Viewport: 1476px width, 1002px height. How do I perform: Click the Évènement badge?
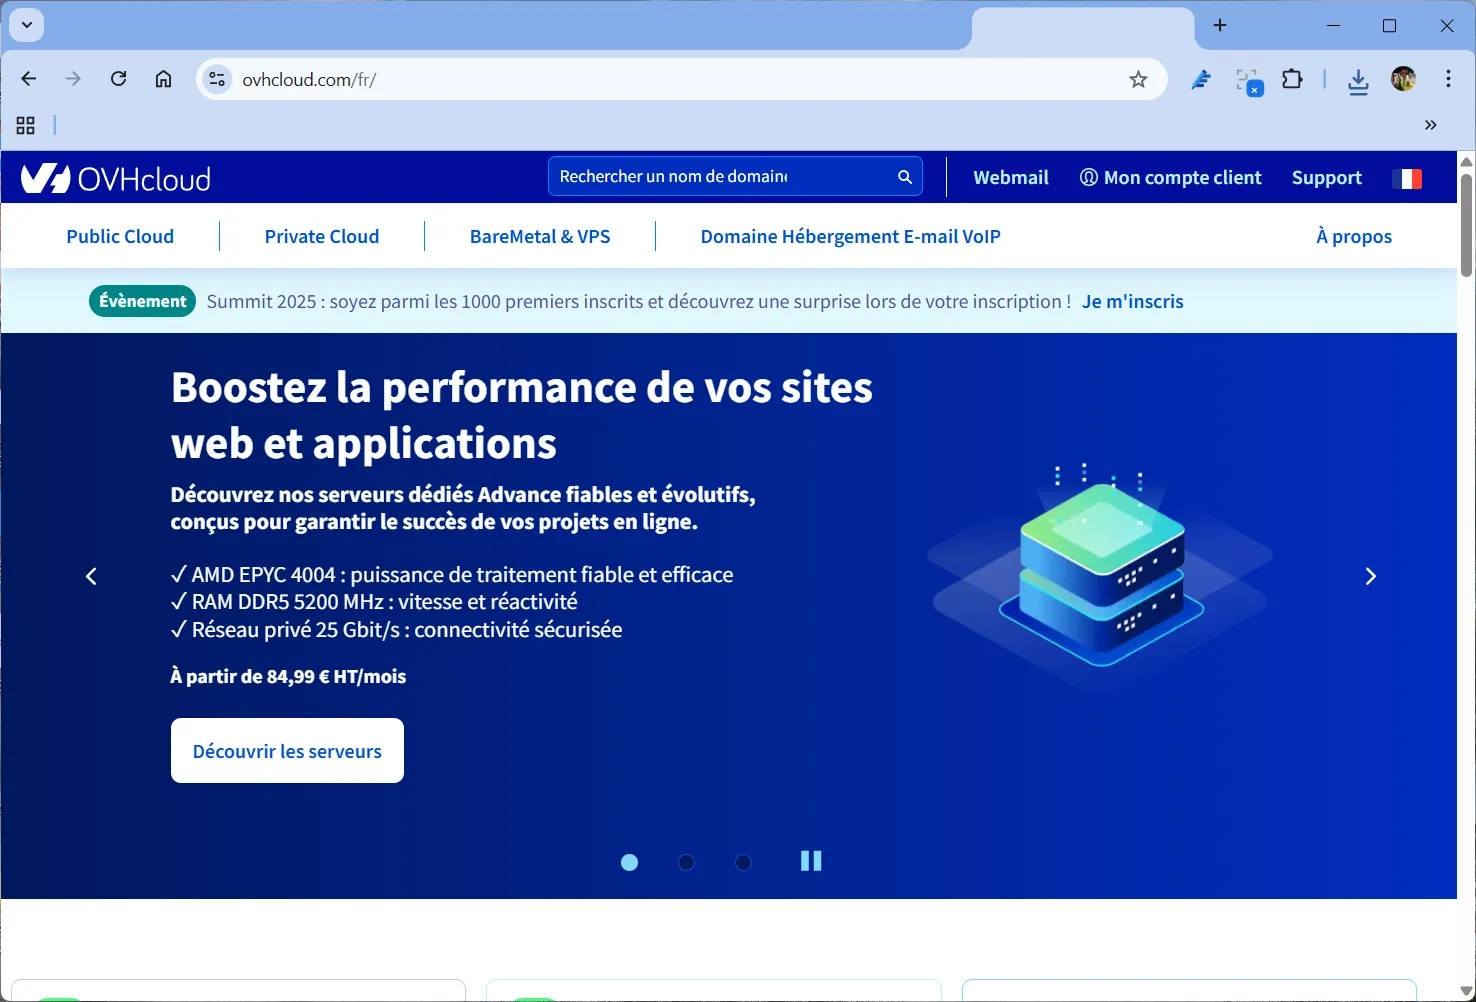click(143, 301)
